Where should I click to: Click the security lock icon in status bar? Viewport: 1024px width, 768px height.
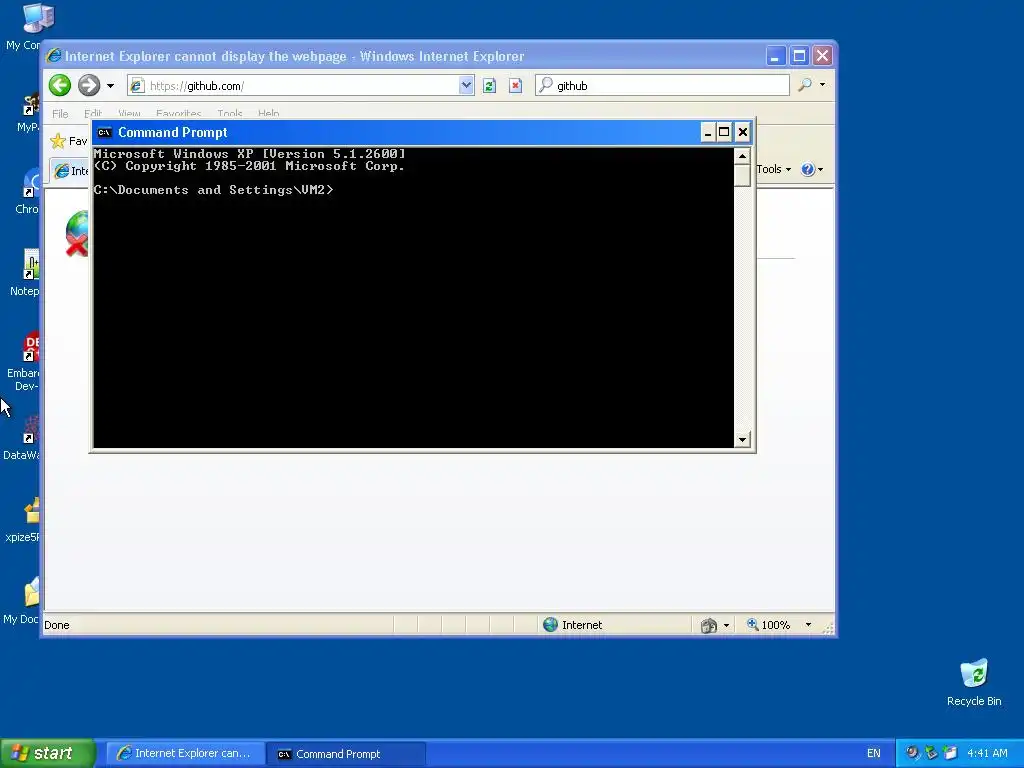tap(709, 626)
